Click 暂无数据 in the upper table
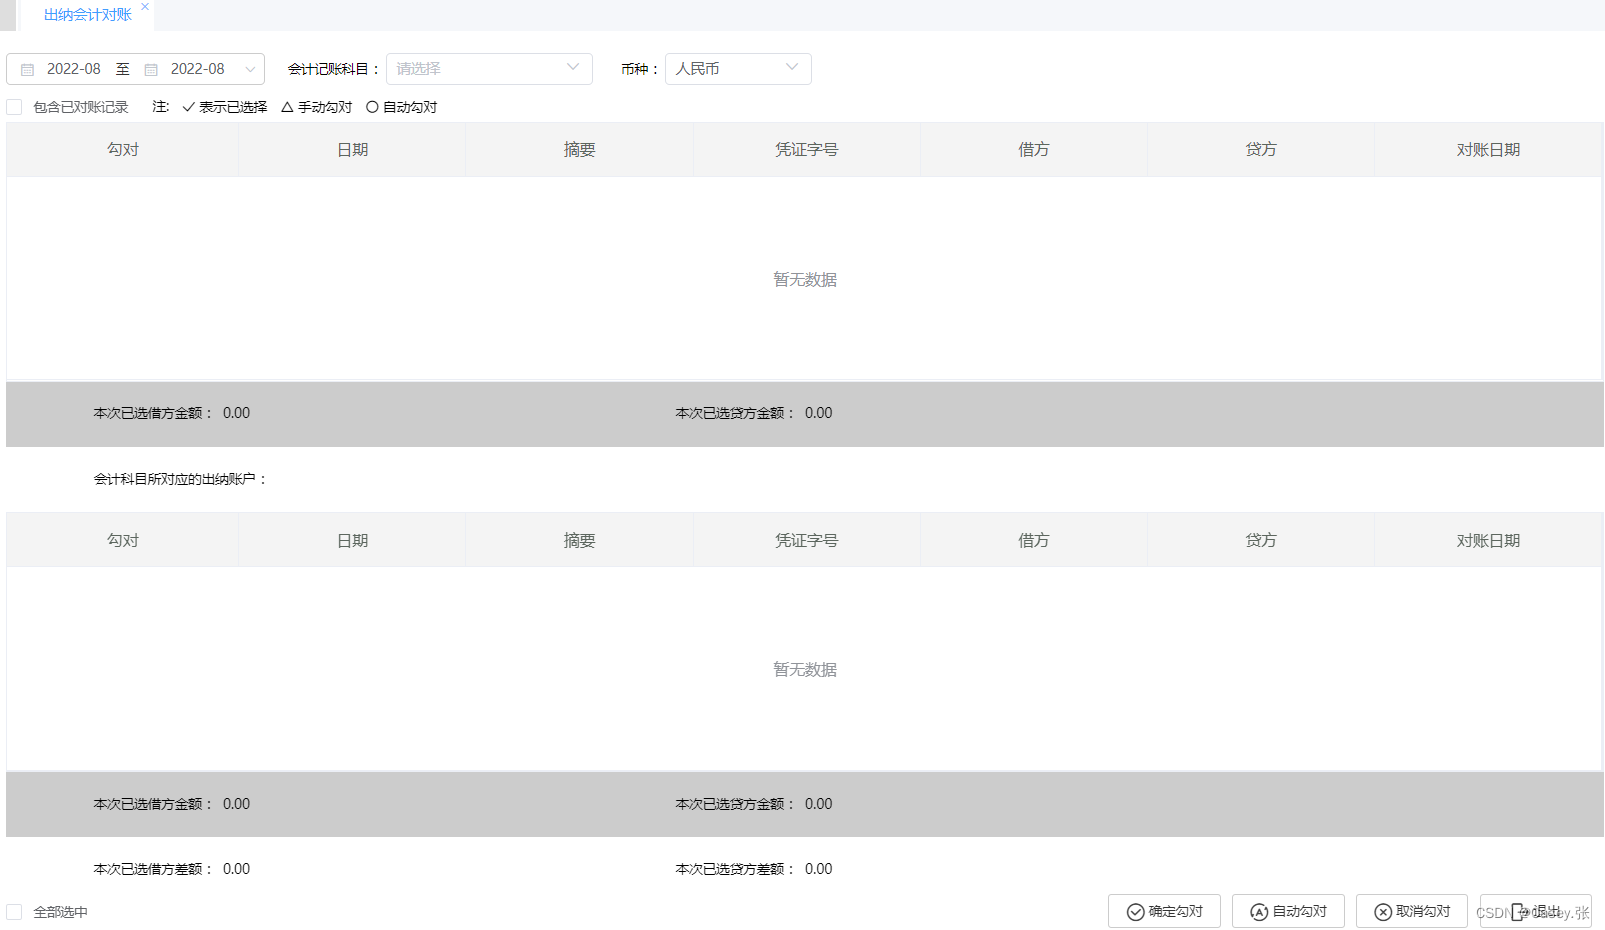1605x930 pixels. [805, 279]
